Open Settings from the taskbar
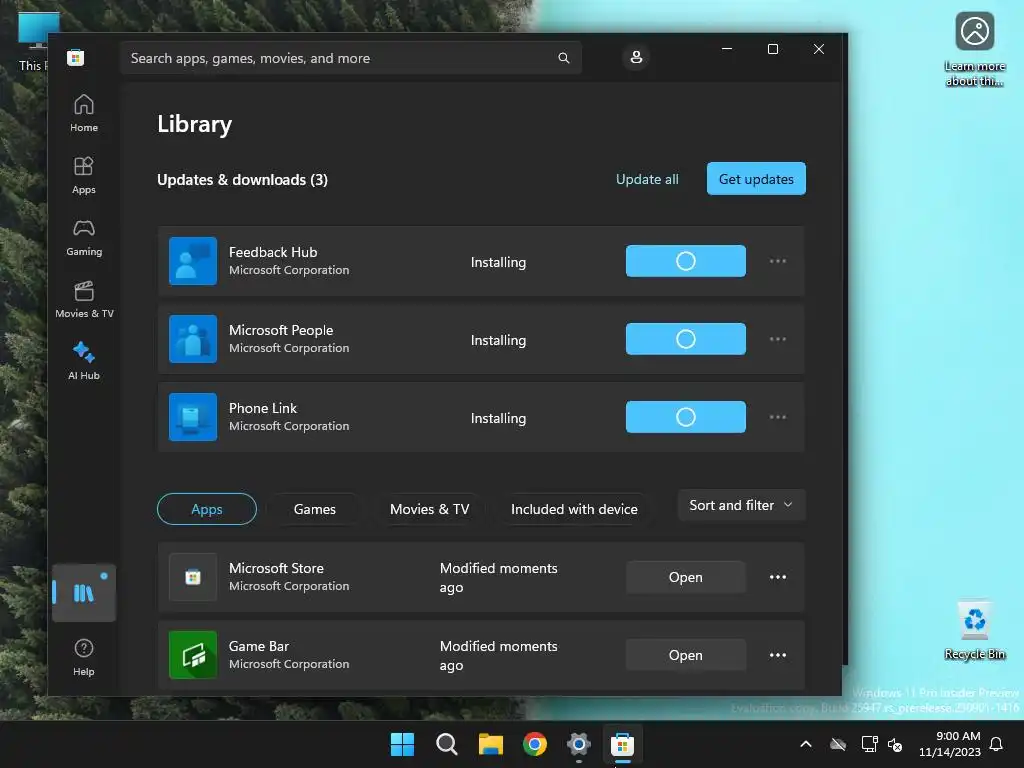 click(x=579, y=744)
